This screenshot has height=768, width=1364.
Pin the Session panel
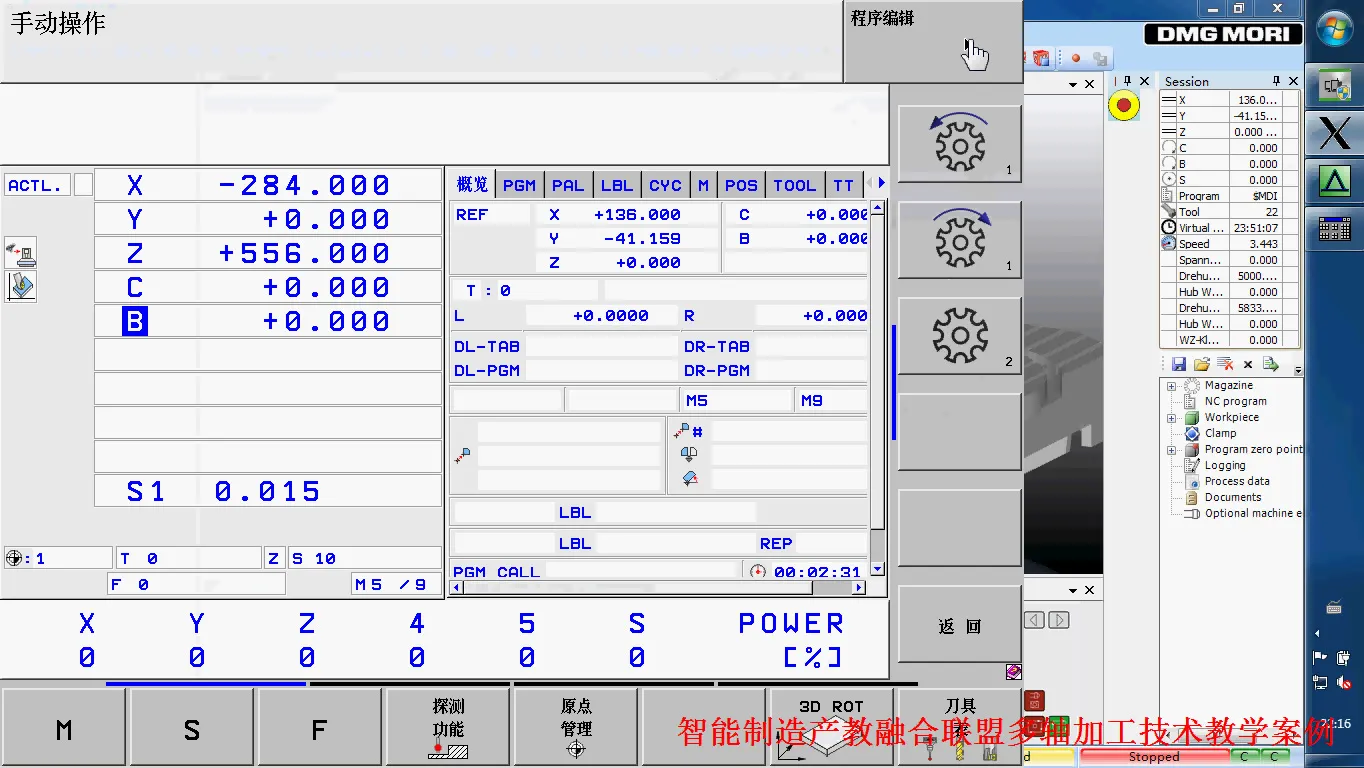1277,81
